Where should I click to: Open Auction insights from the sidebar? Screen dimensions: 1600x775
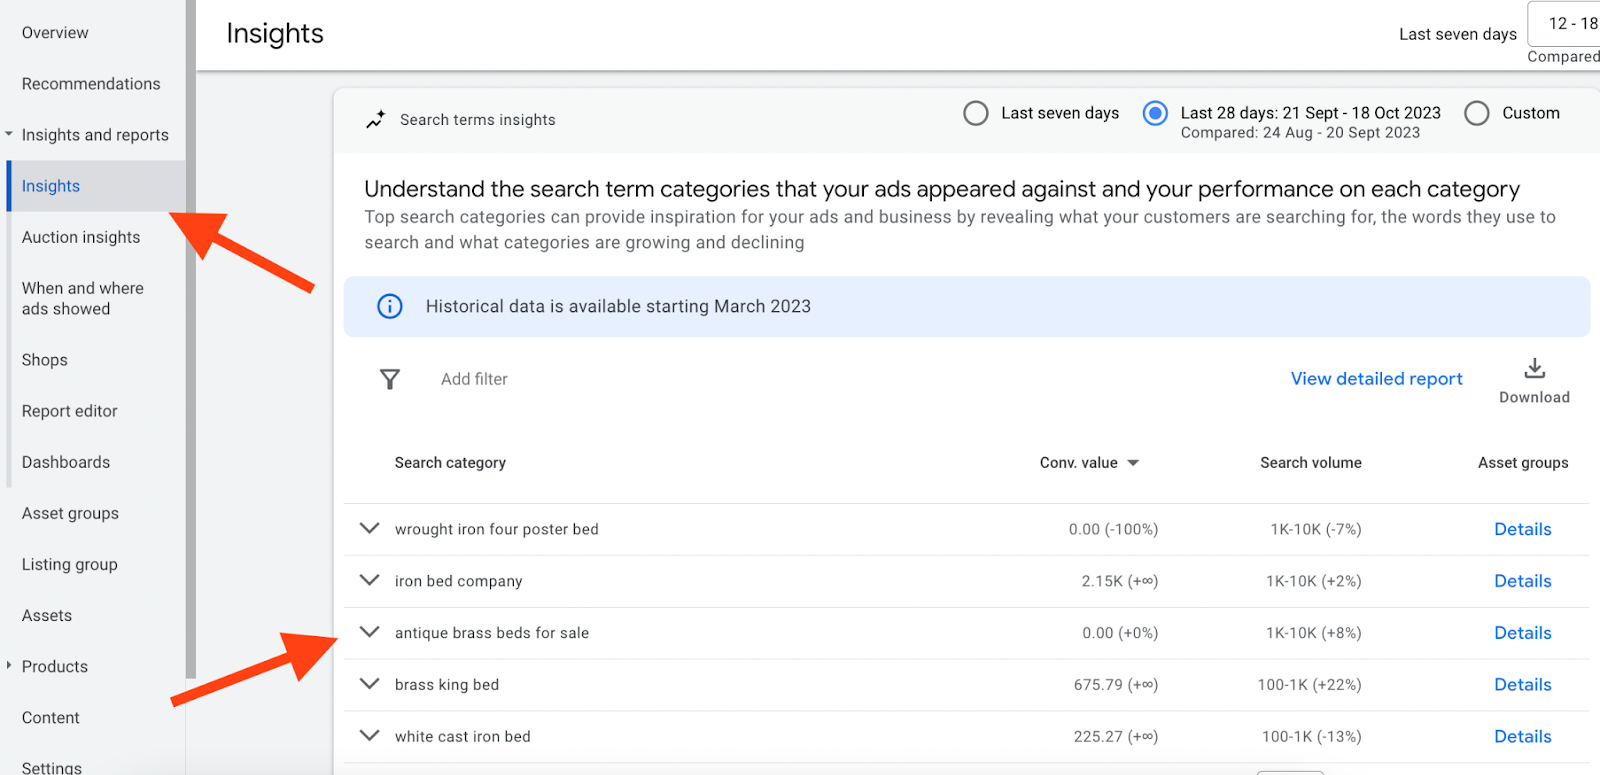(x=81, y=237)
